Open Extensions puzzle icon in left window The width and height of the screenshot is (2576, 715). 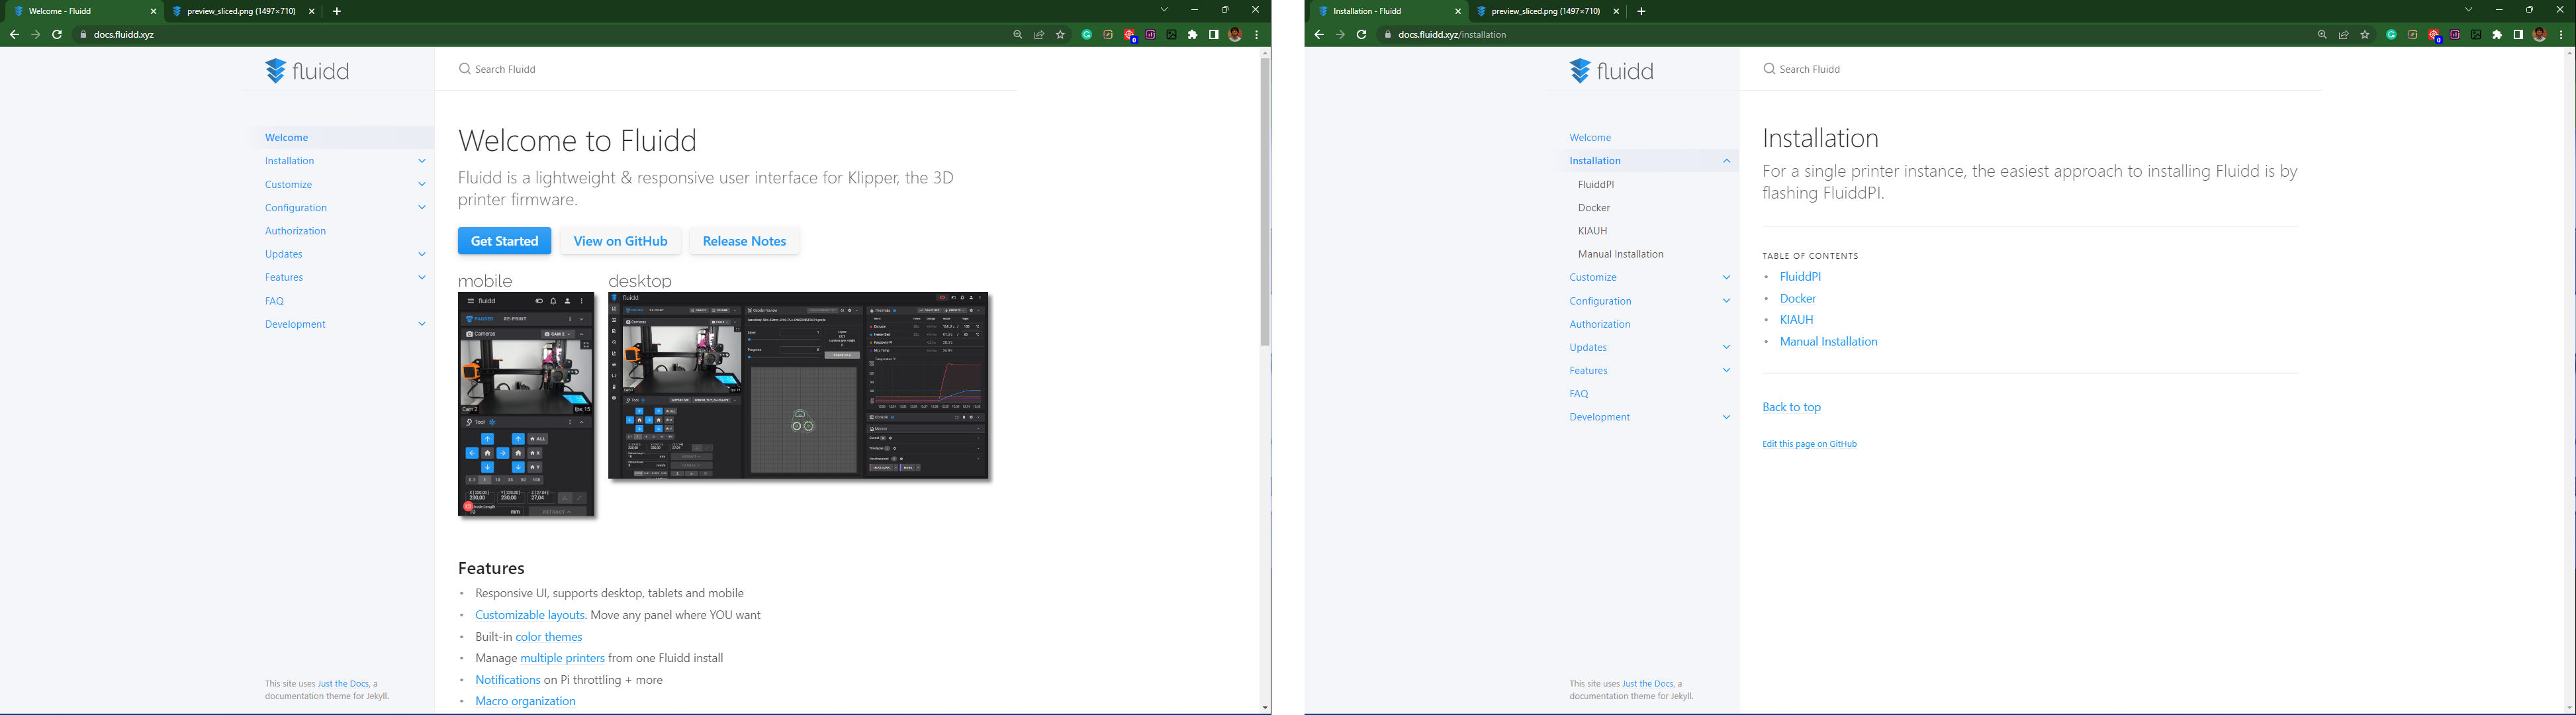pos(1193,35)
